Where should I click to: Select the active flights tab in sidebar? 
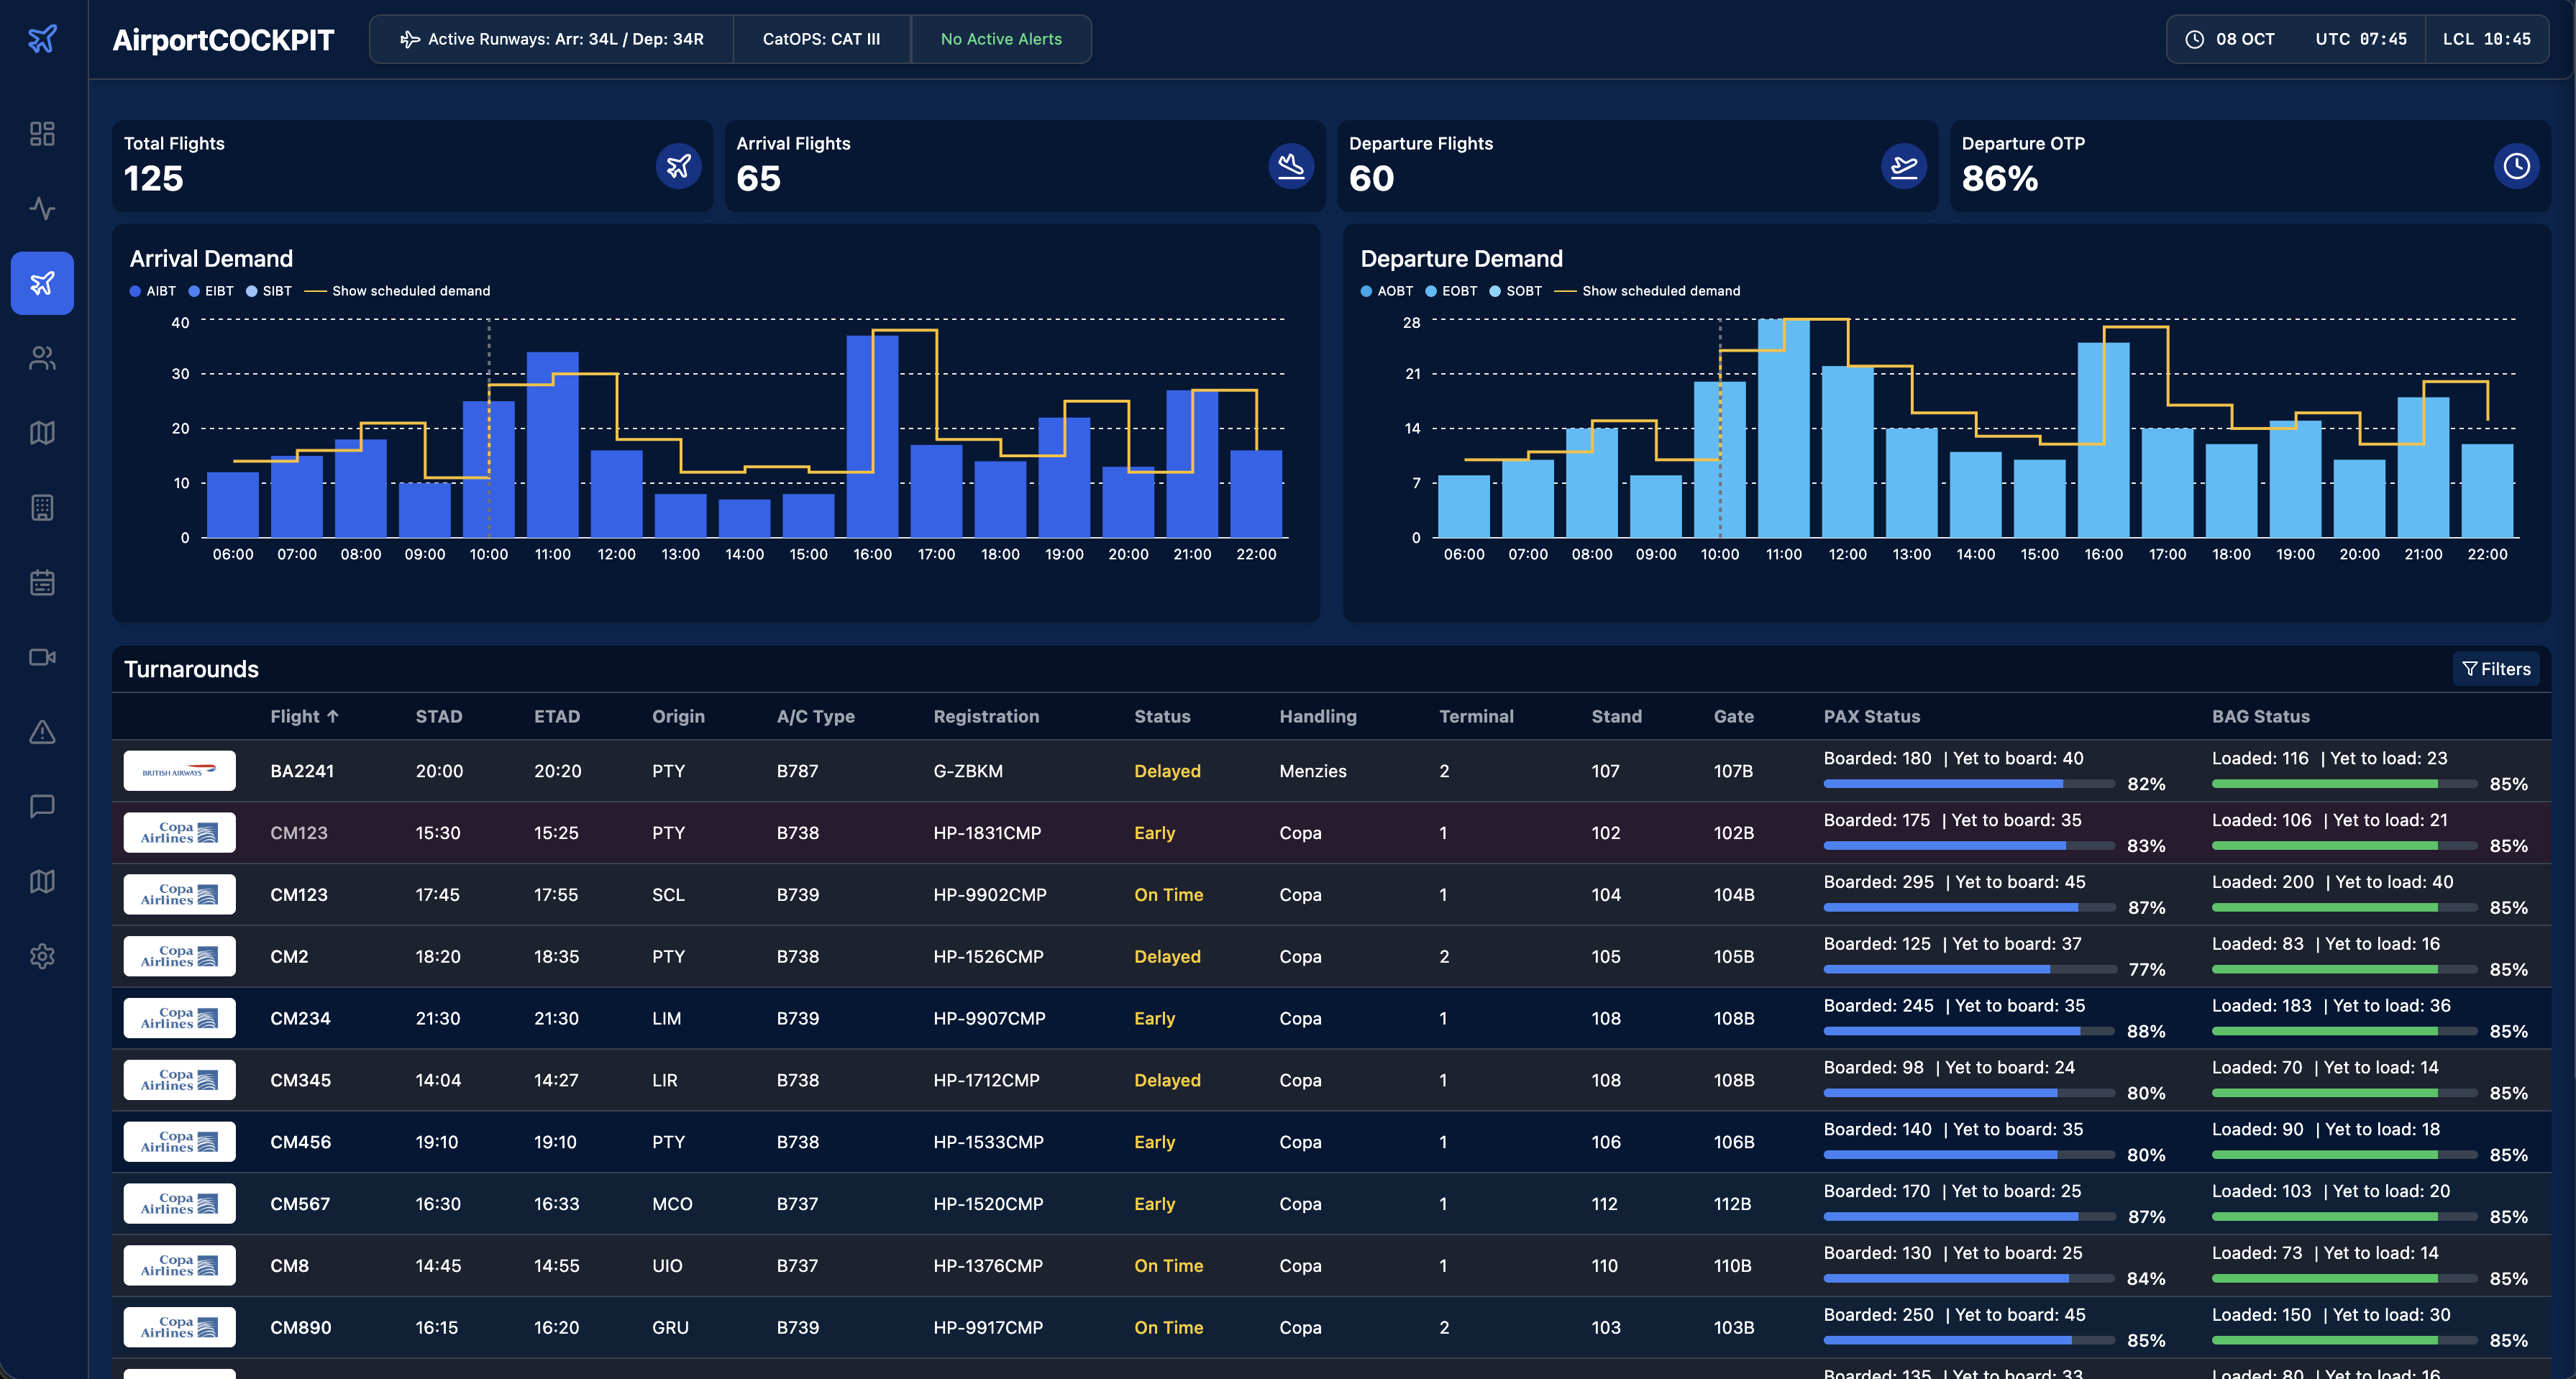(42, 283)
